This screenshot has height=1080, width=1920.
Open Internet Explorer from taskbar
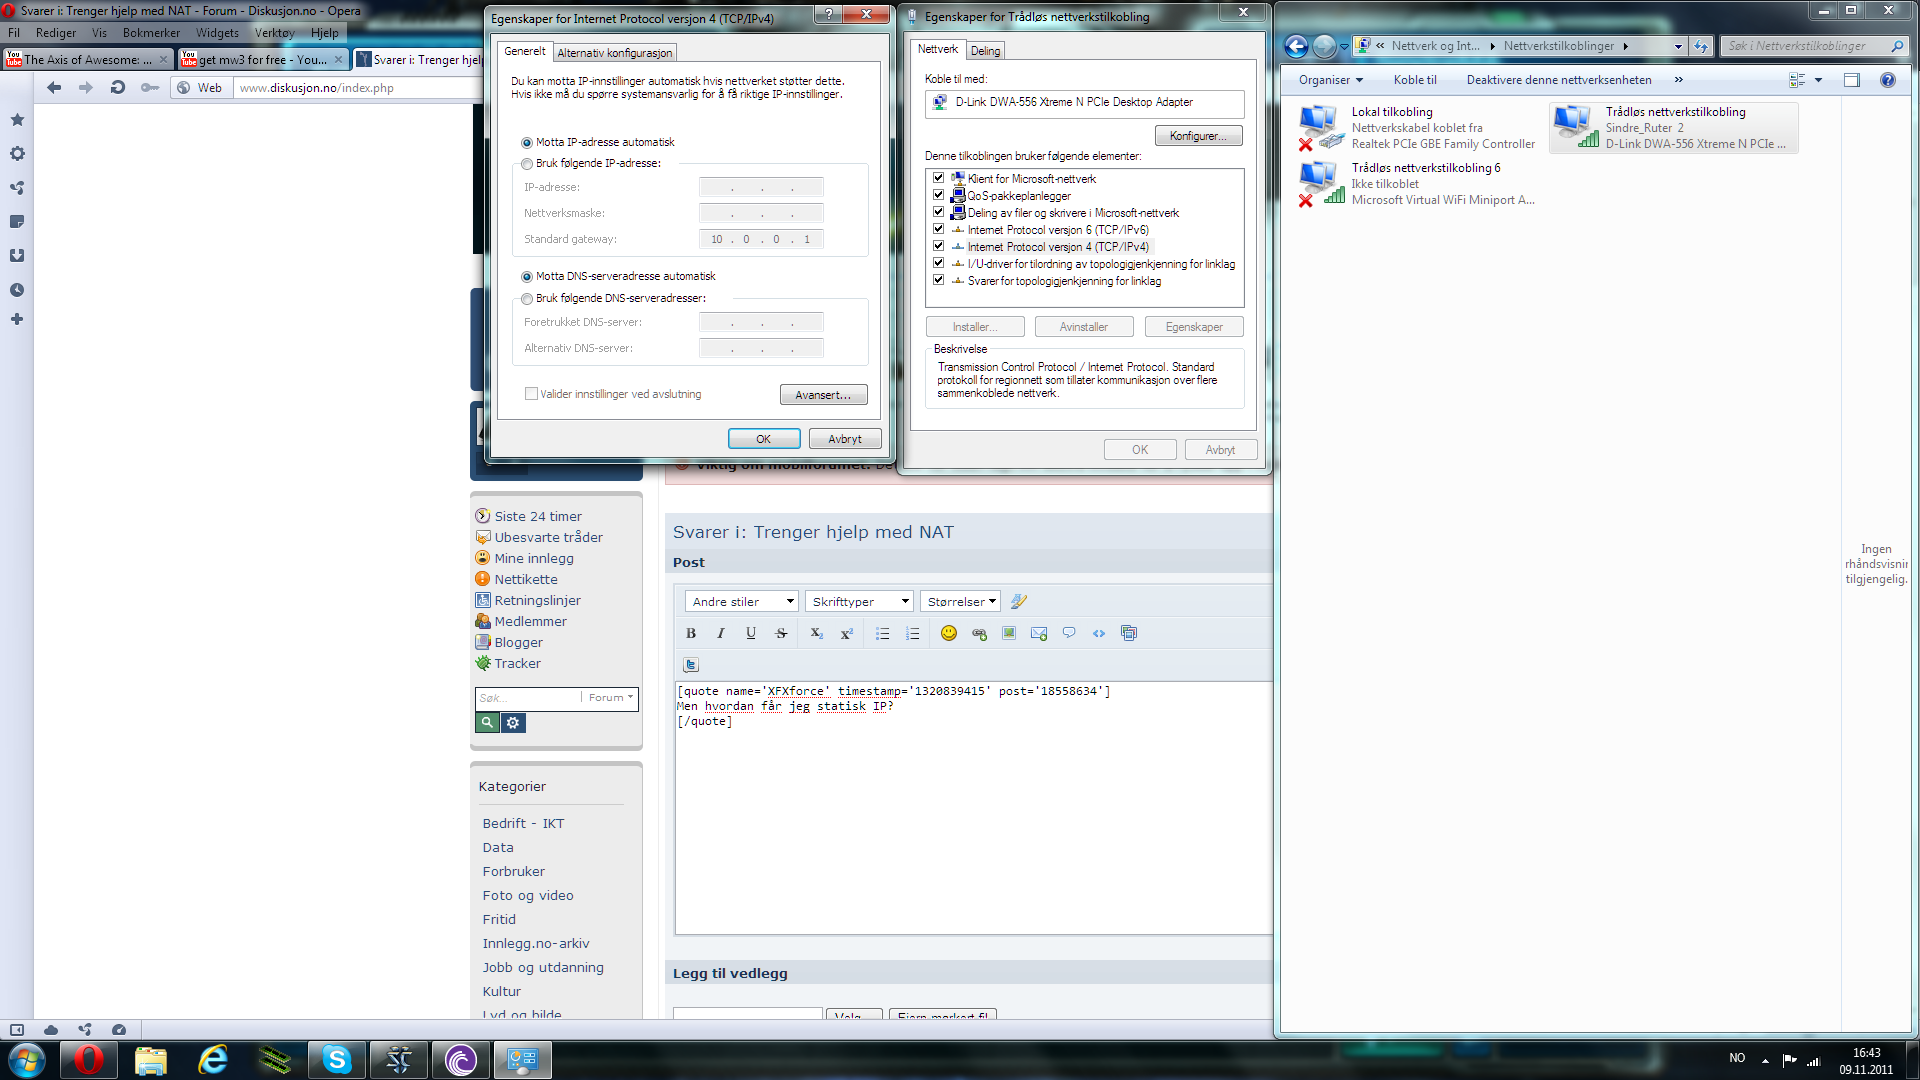[213, 1059]
